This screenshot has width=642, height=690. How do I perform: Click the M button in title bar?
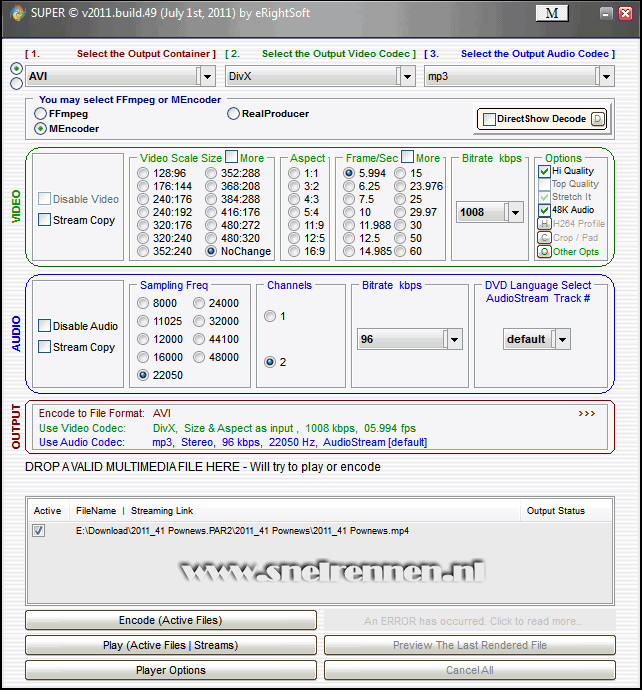click(x=552, y=13)
